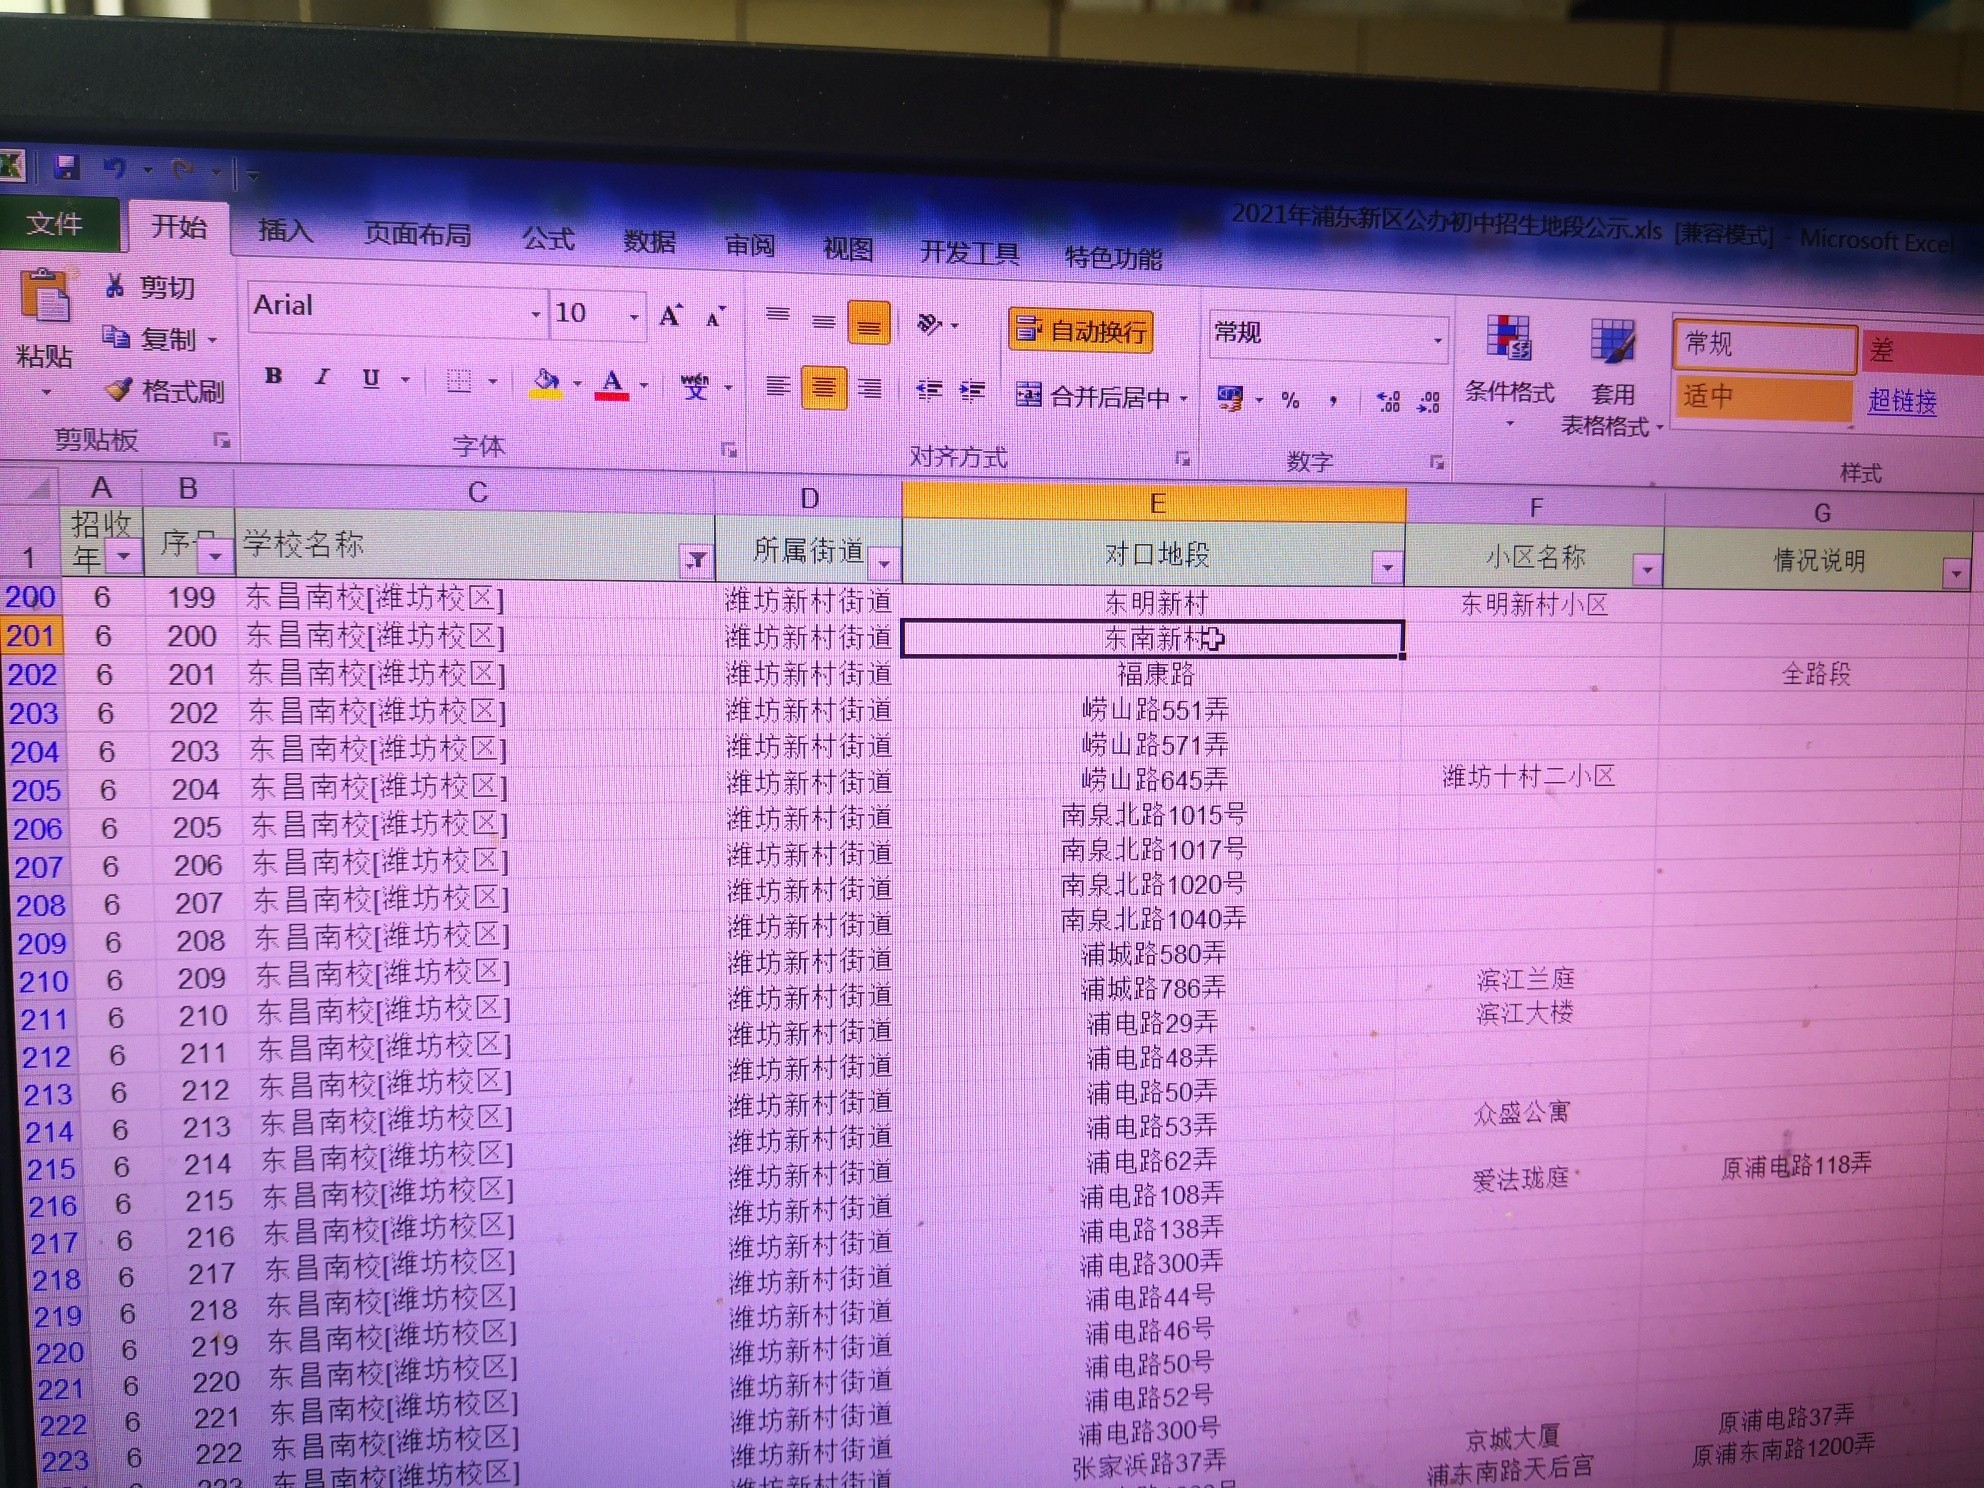Screen dimensions: 1984x1488
Task: Select the Format Painter brush
Action: (x=166, y=391)
